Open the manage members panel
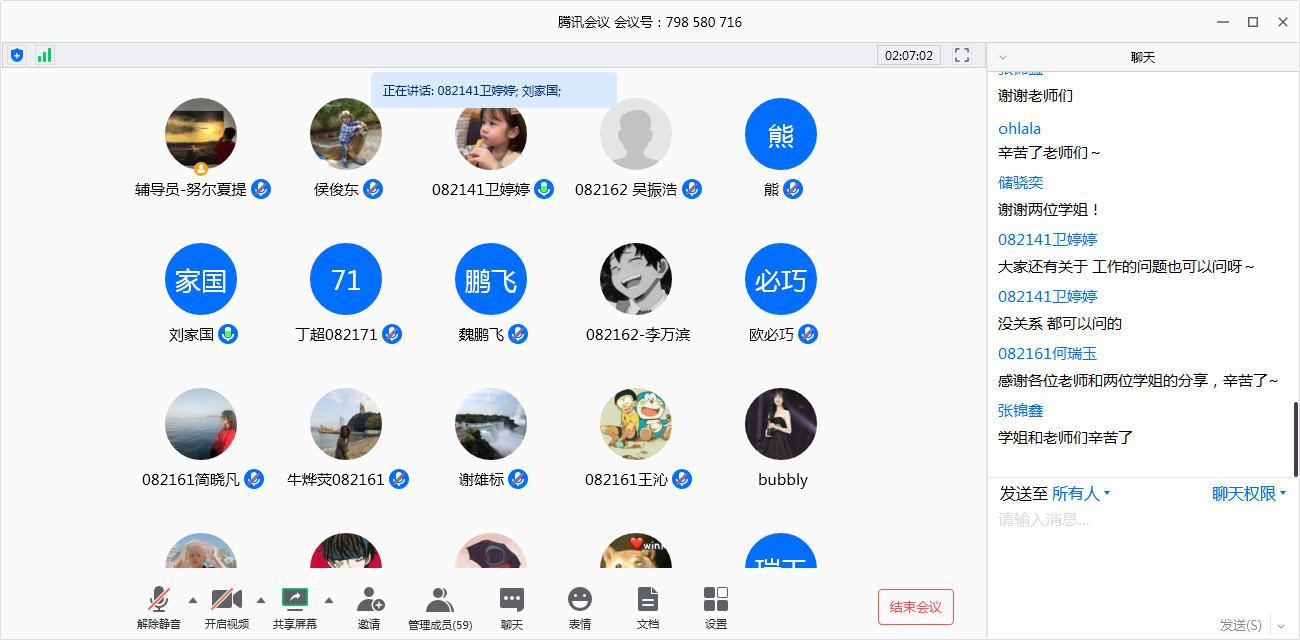This screenshot has width=1300, height=640. [440, 607]
